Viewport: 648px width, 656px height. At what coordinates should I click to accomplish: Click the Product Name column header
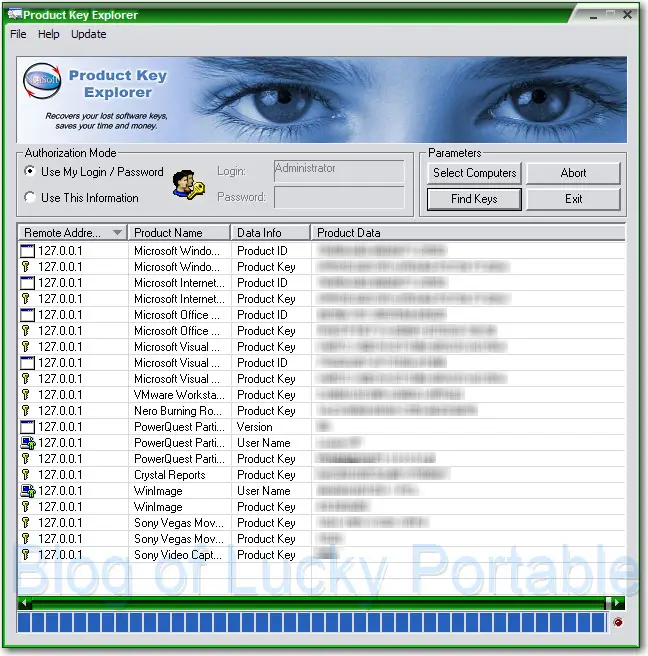tap(179, 233)
